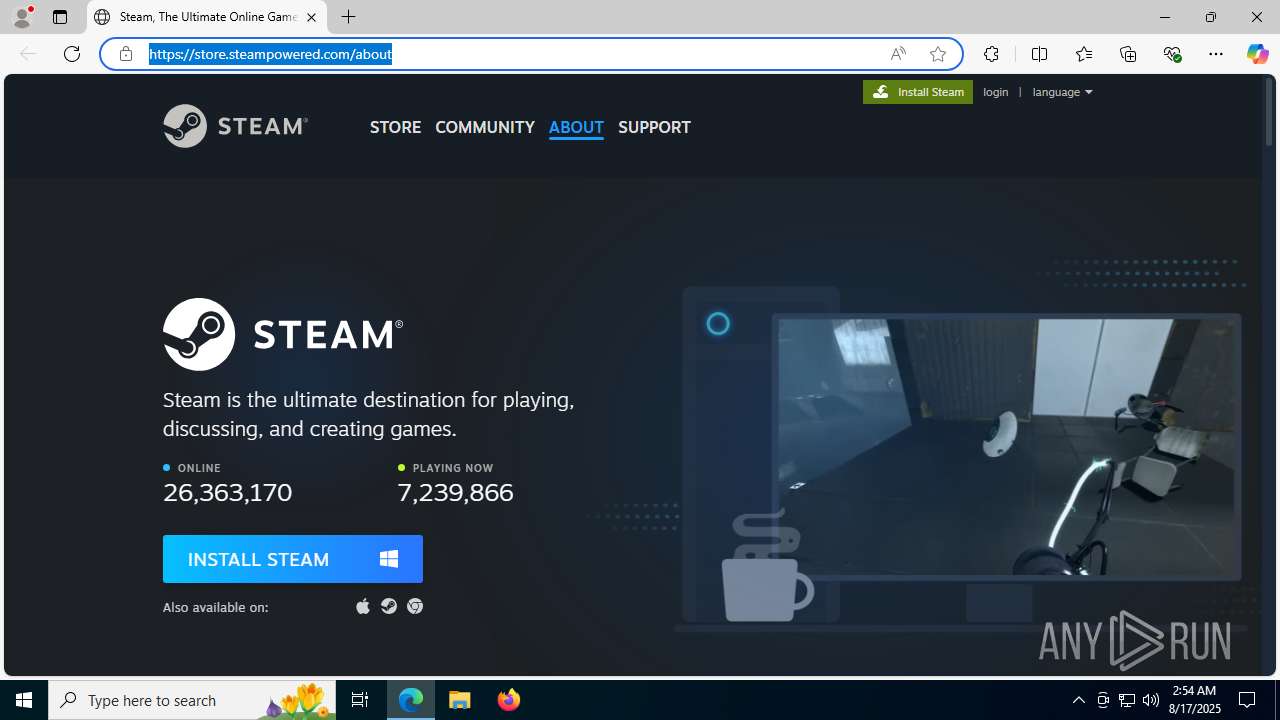
Task: Open File Explorer from taskbar
Action: pos(460,700)
